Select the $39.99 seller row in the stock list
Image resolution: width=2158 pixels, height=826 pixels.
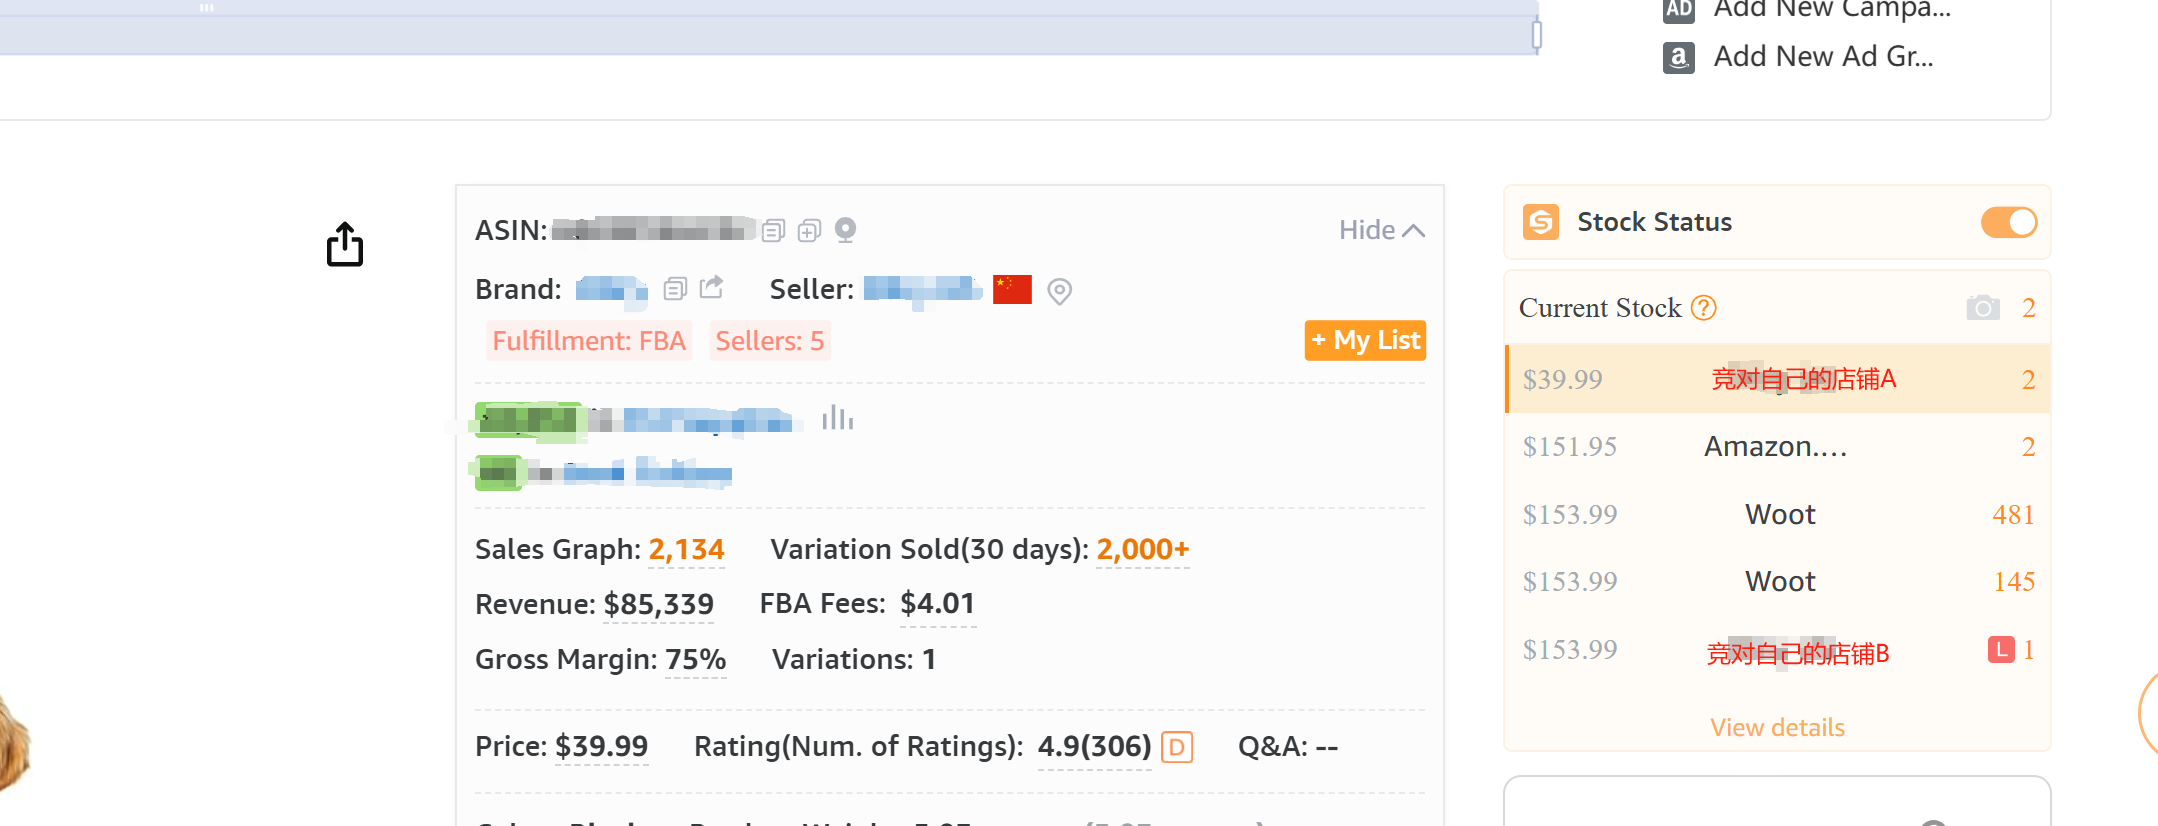click(x=1778, y=379)
